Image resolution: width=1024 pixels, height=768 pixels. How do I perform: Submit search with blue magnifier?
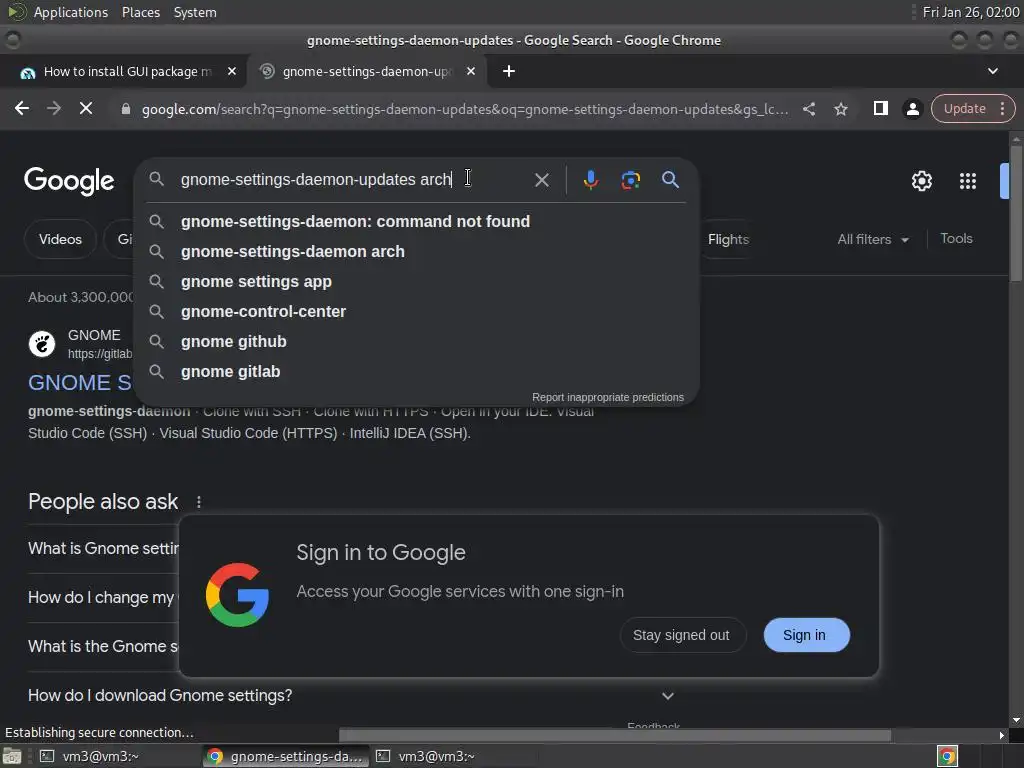click(x=670, y=180)
